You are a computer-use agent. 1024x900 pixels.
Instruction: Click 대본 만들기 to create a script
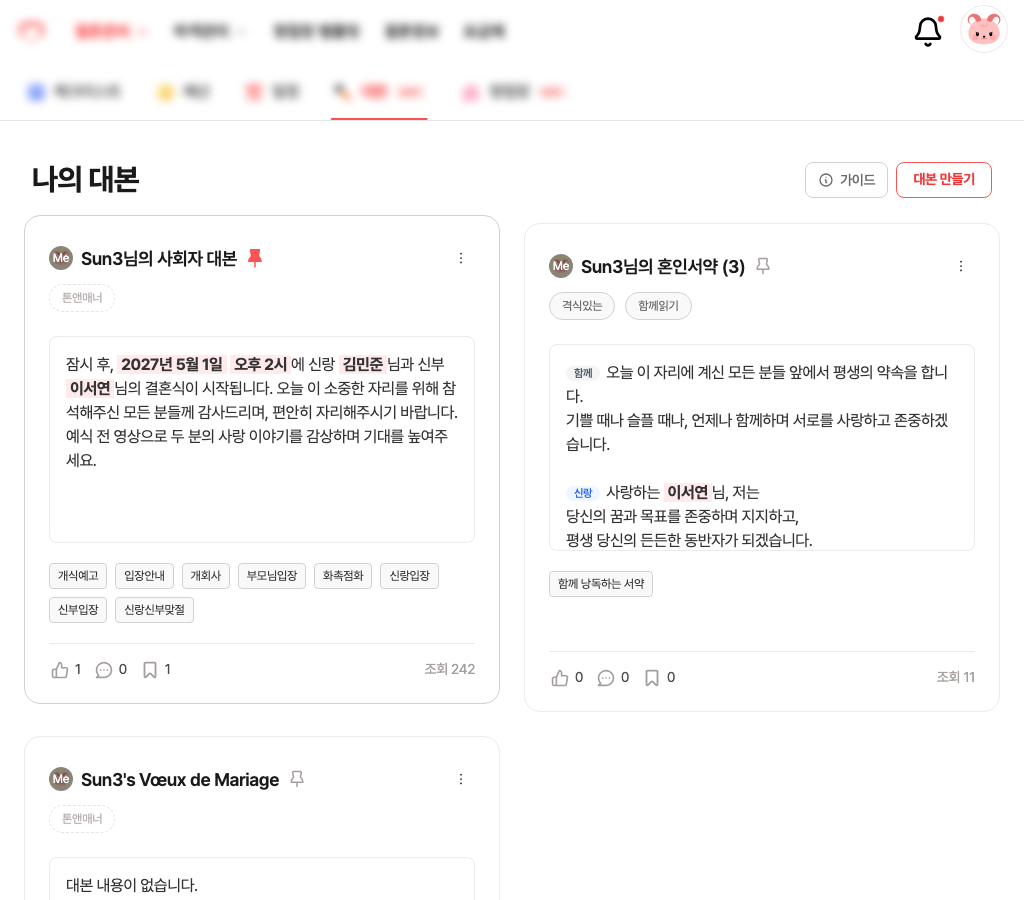coord(944,180)
